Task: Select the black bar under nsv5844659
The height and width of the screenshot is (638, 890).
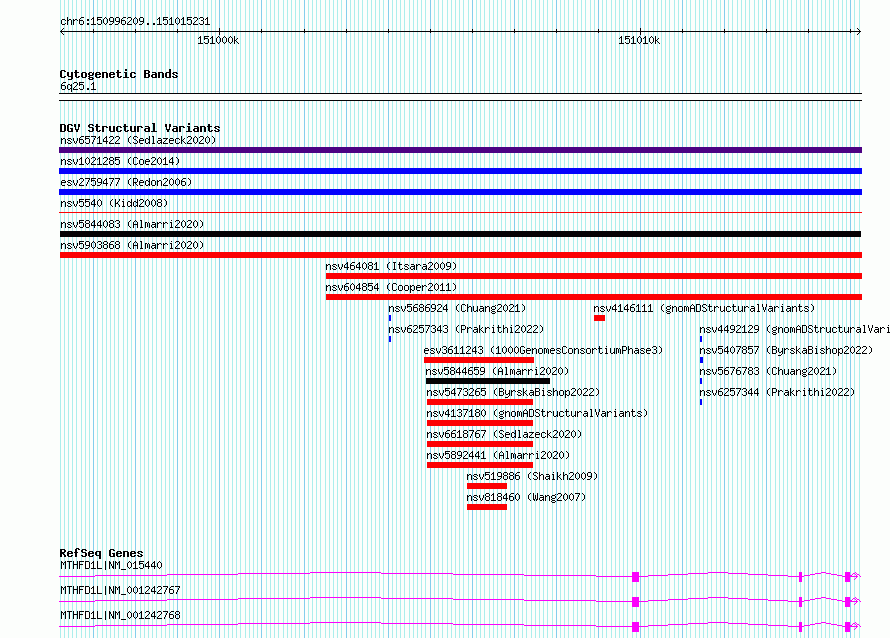Action: click(x=488, y=381)
